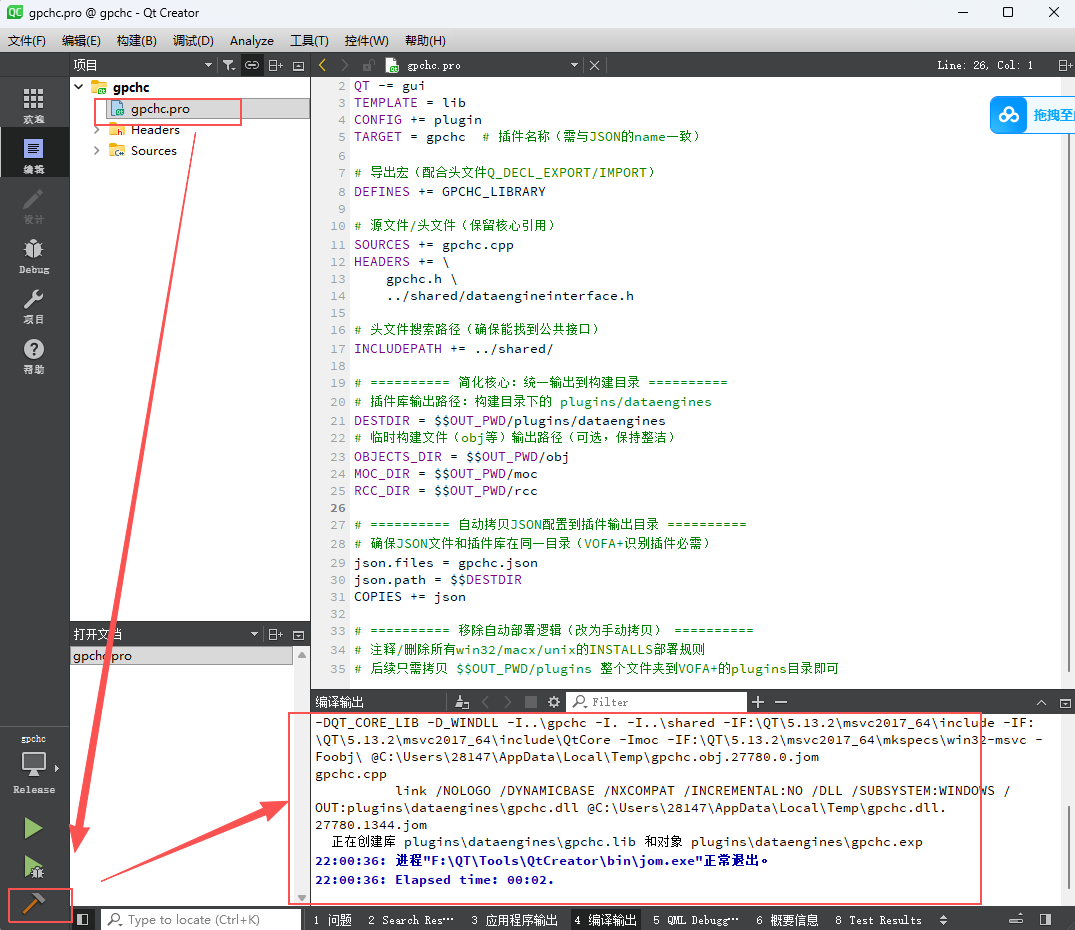Focus the Type to locate search field
1075x930 pixels.
[202, 920]
